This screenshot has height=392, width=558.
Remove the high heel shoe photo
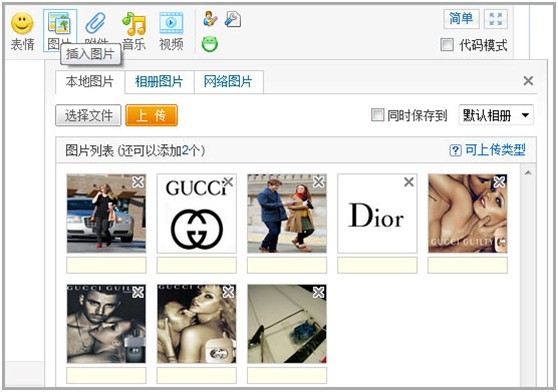point(319,292)
